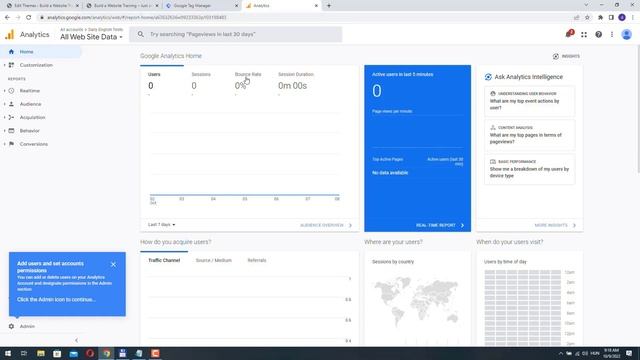The image size is (640, 360).
Task: Switch to the Traffic Channel tab
Action: (164, 260)
